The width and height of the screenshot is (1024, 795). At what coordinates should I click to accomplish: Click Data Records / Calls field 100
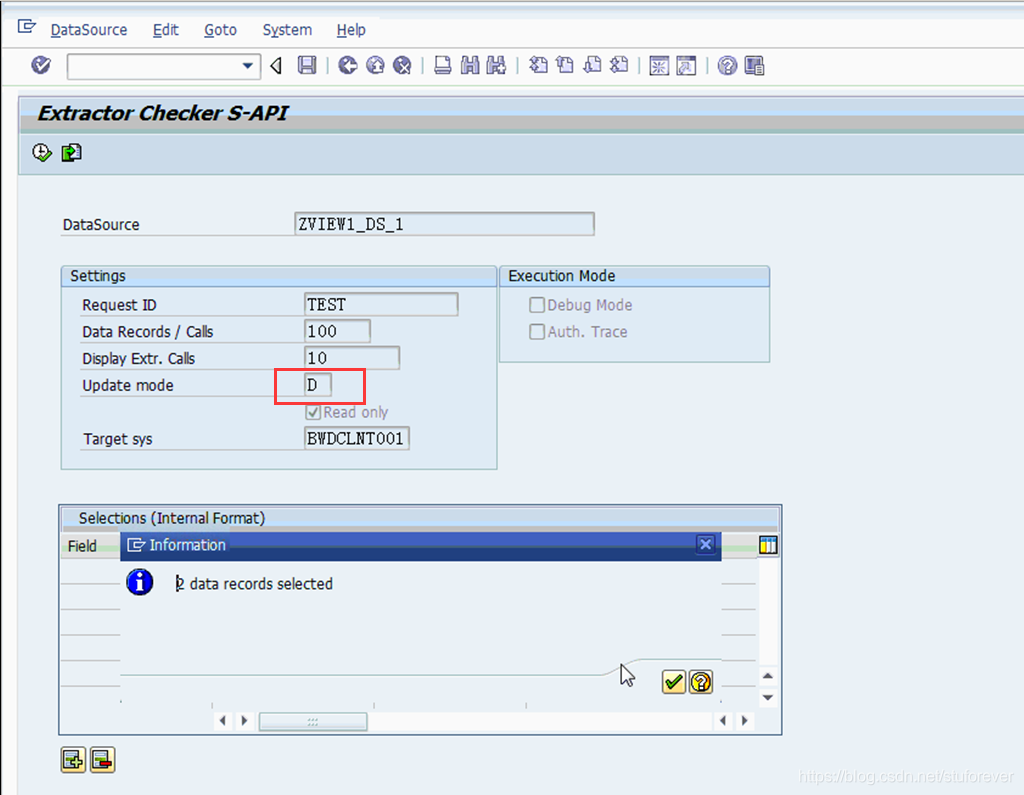coord(337,331)
